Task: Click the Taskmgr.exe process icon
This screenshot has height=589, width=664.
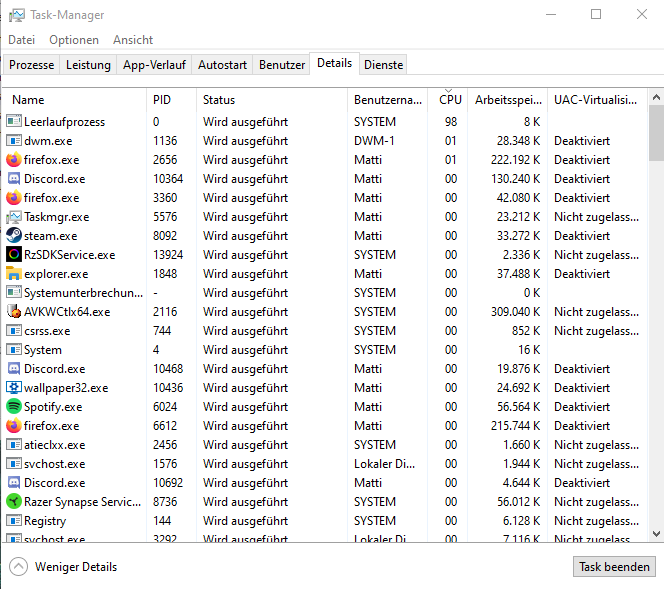Action: point(14,217)
